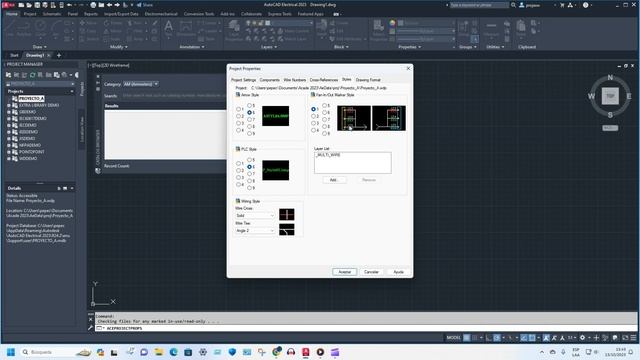Click the Text tool icon in Annotation panel

[x=168, y=27]
